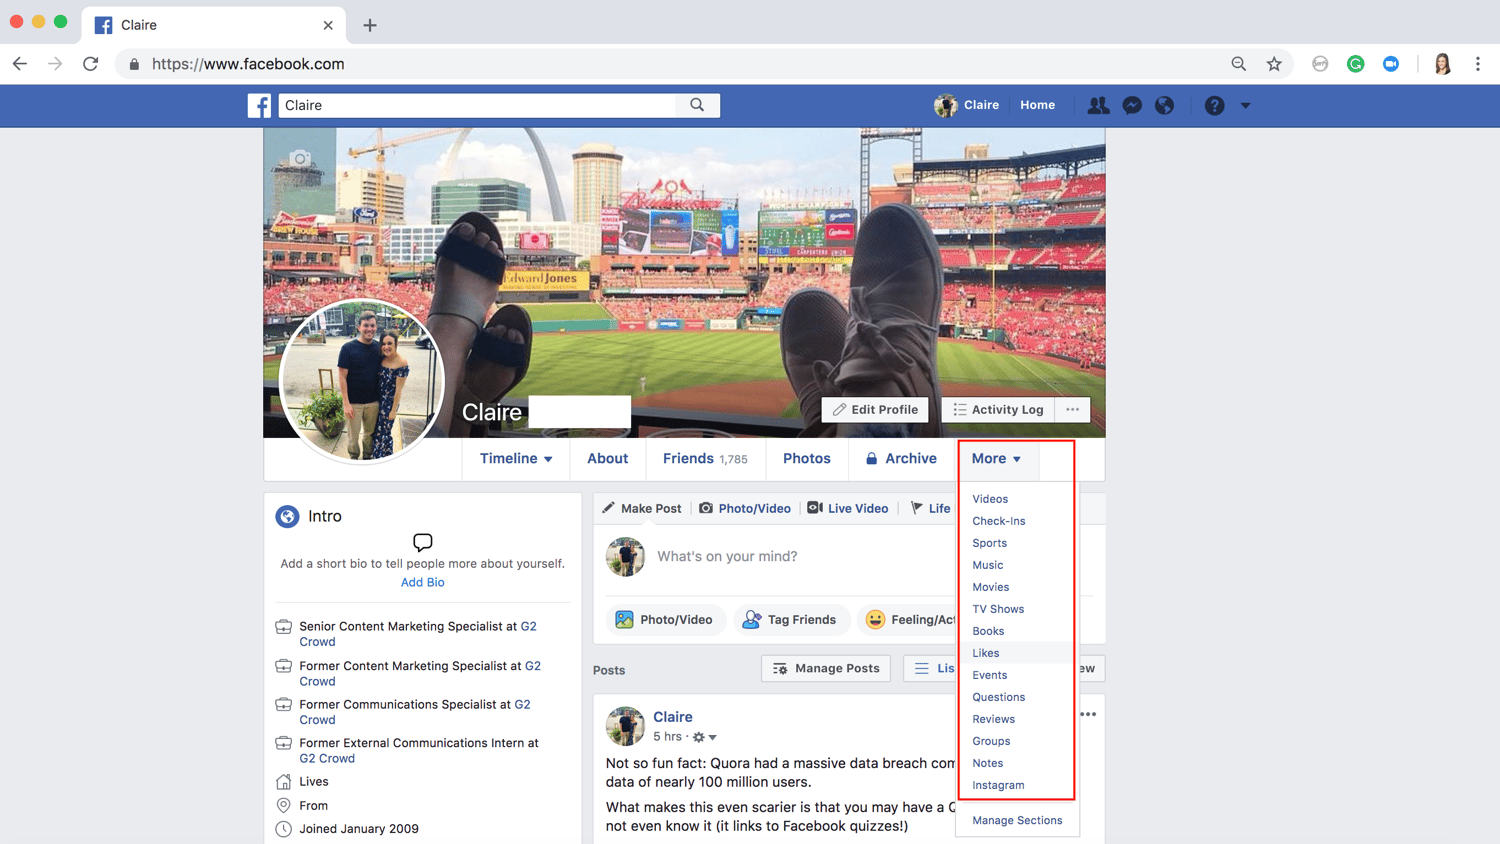
Task: Click the Help question mark icon
Action: tap(1213, 105)
